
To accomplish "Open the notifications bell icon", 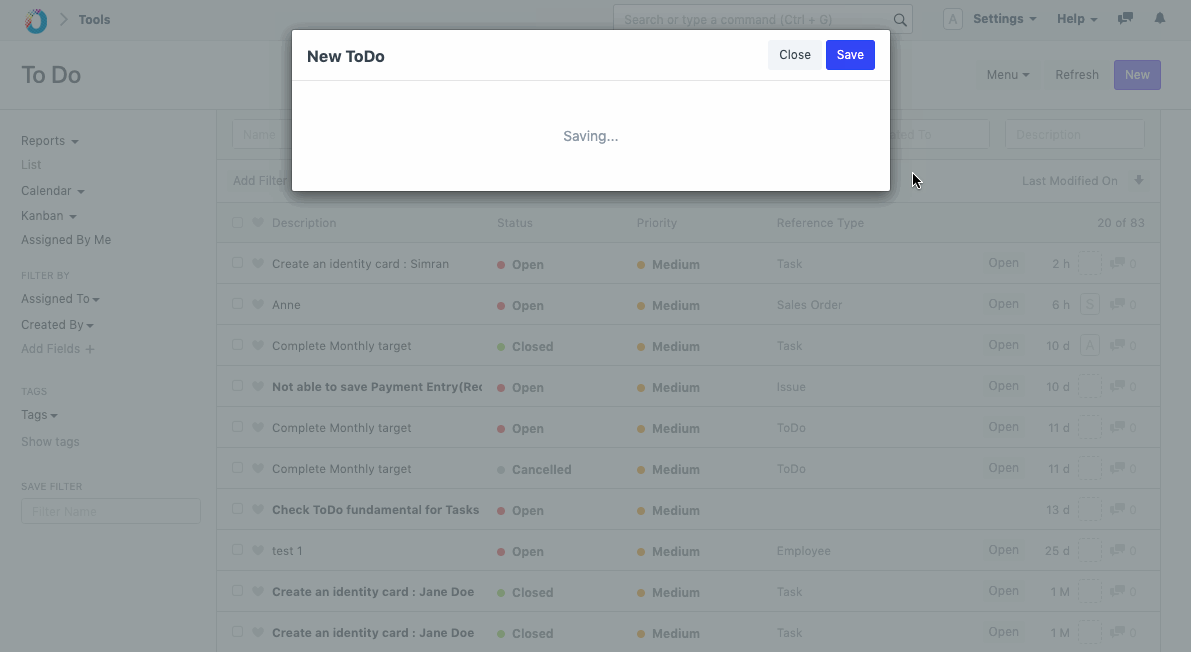I will tap(1160, 19).
